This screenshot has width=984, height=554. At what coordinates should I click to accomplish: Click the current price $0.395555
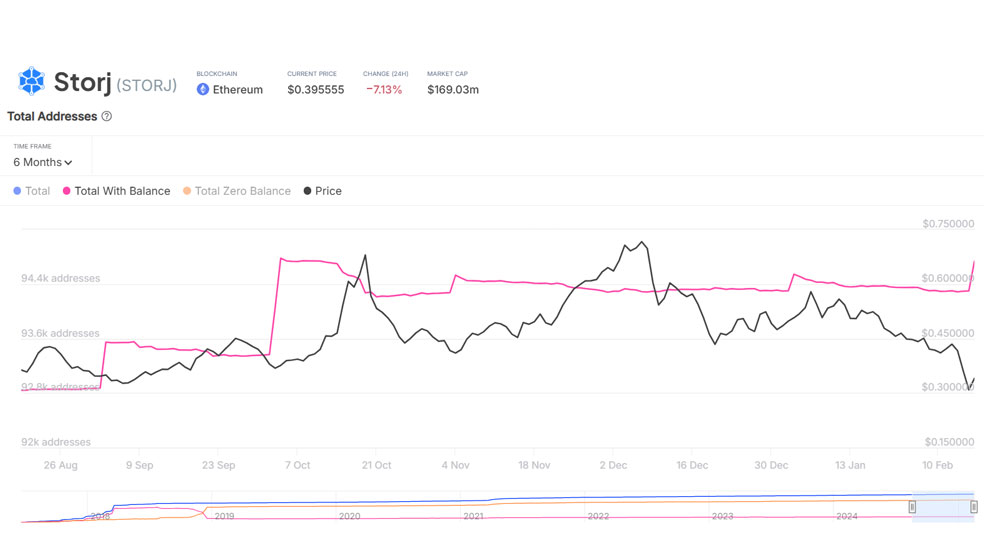pyautogui.click(x=316, y=90)
